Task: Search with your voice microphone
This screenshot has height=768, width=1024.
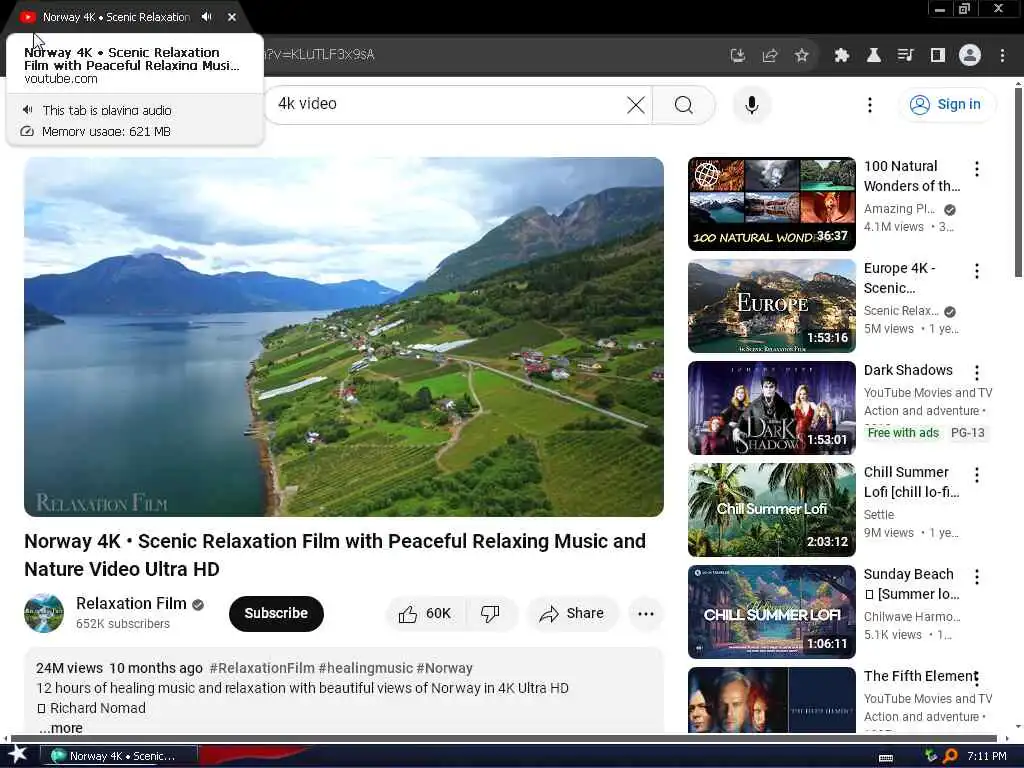Action: coord(752,104)
